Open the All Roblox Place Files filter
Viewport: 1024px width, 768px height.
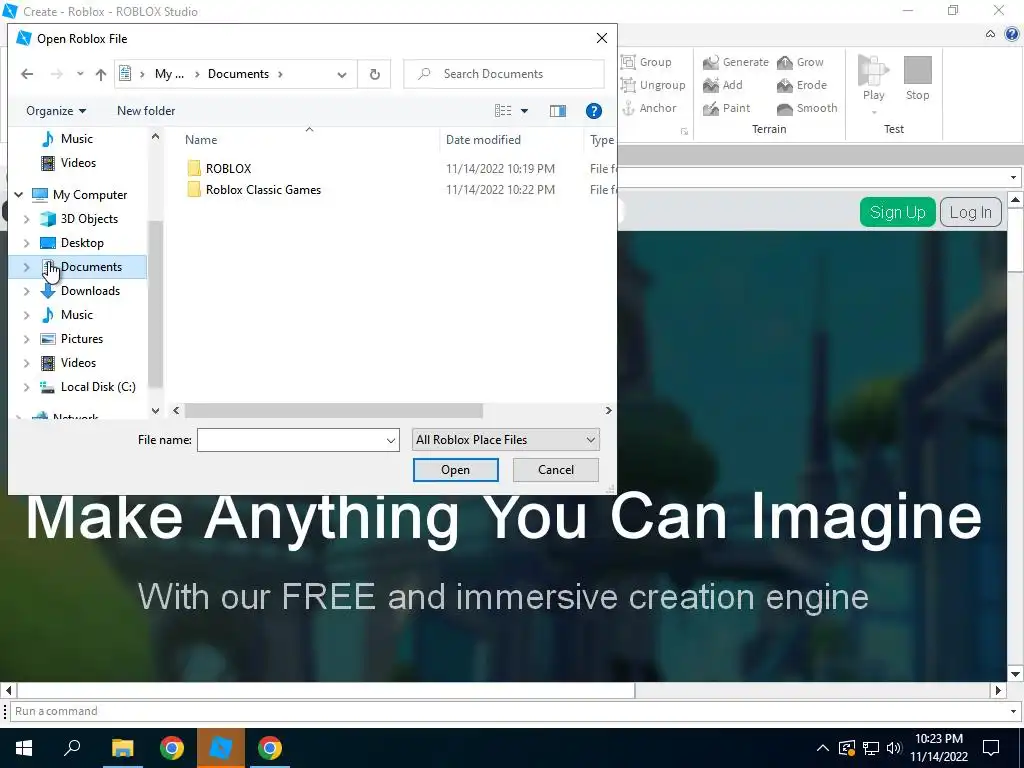505,440
